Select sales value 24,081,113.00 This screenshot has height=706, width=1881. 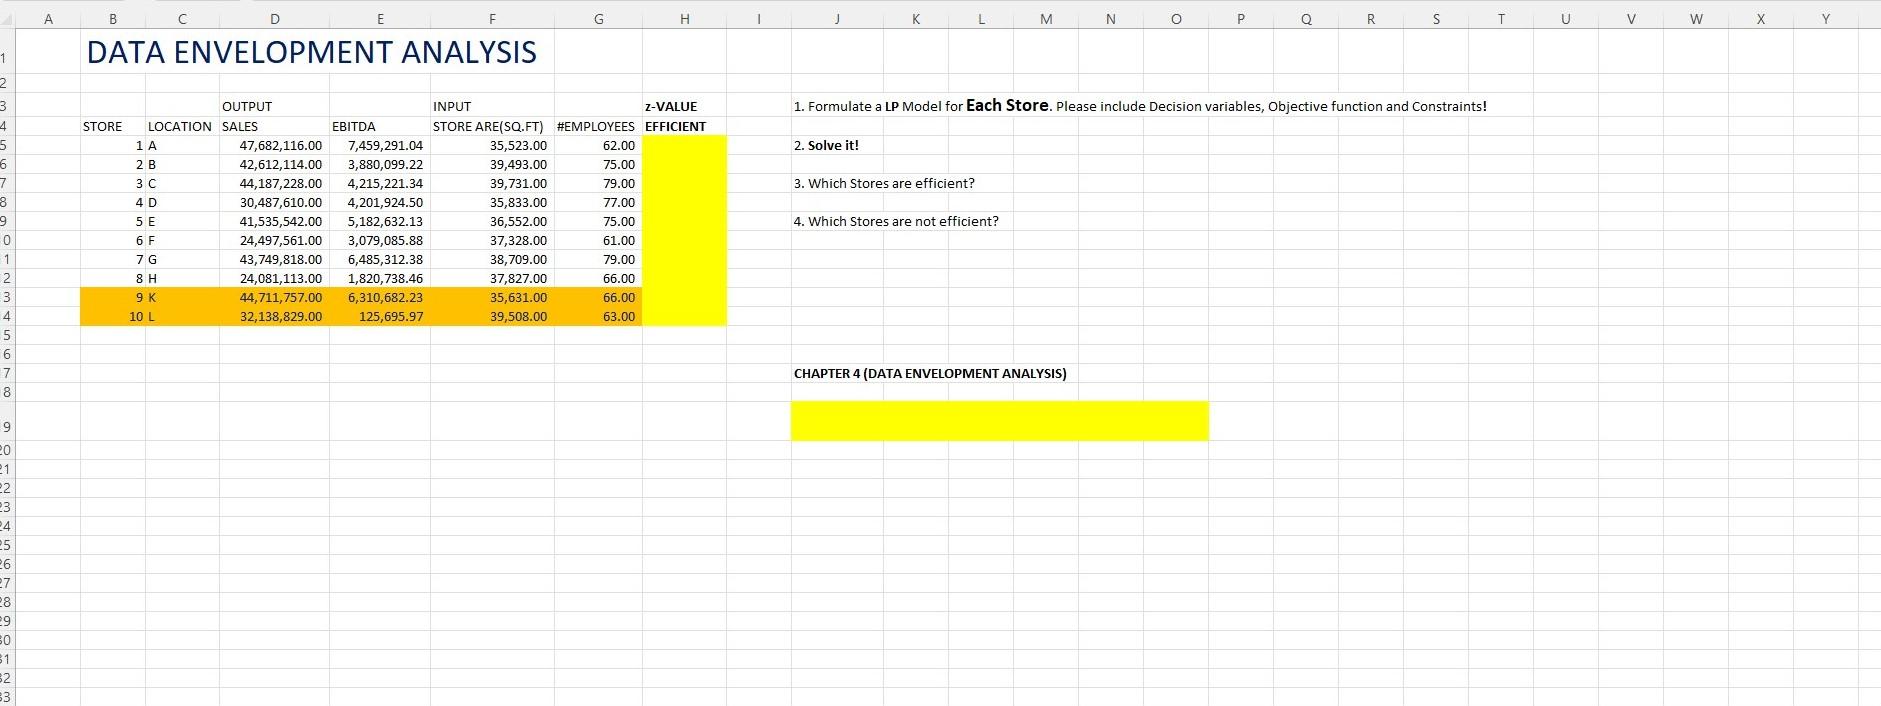(x=281, y=278)
